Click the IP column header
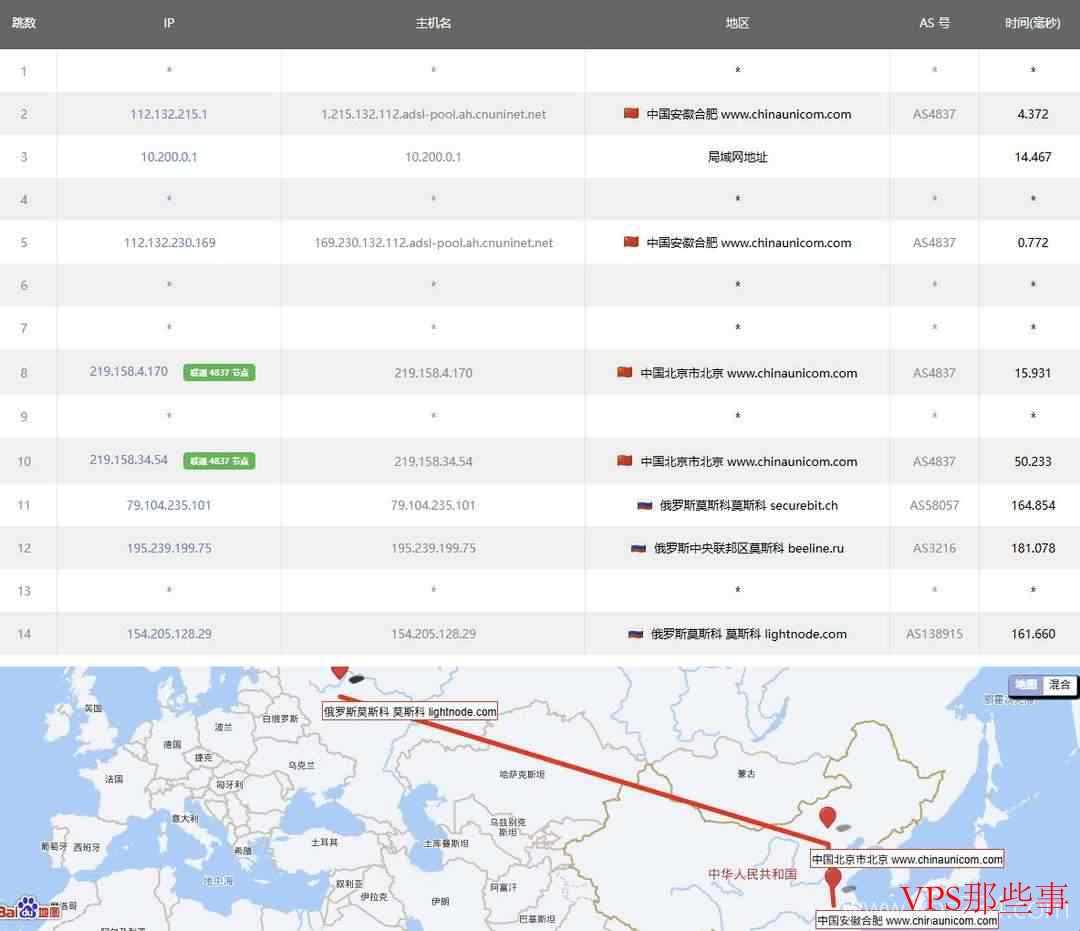This screenshot has width=1080, height=931. [x=169, y=23]
